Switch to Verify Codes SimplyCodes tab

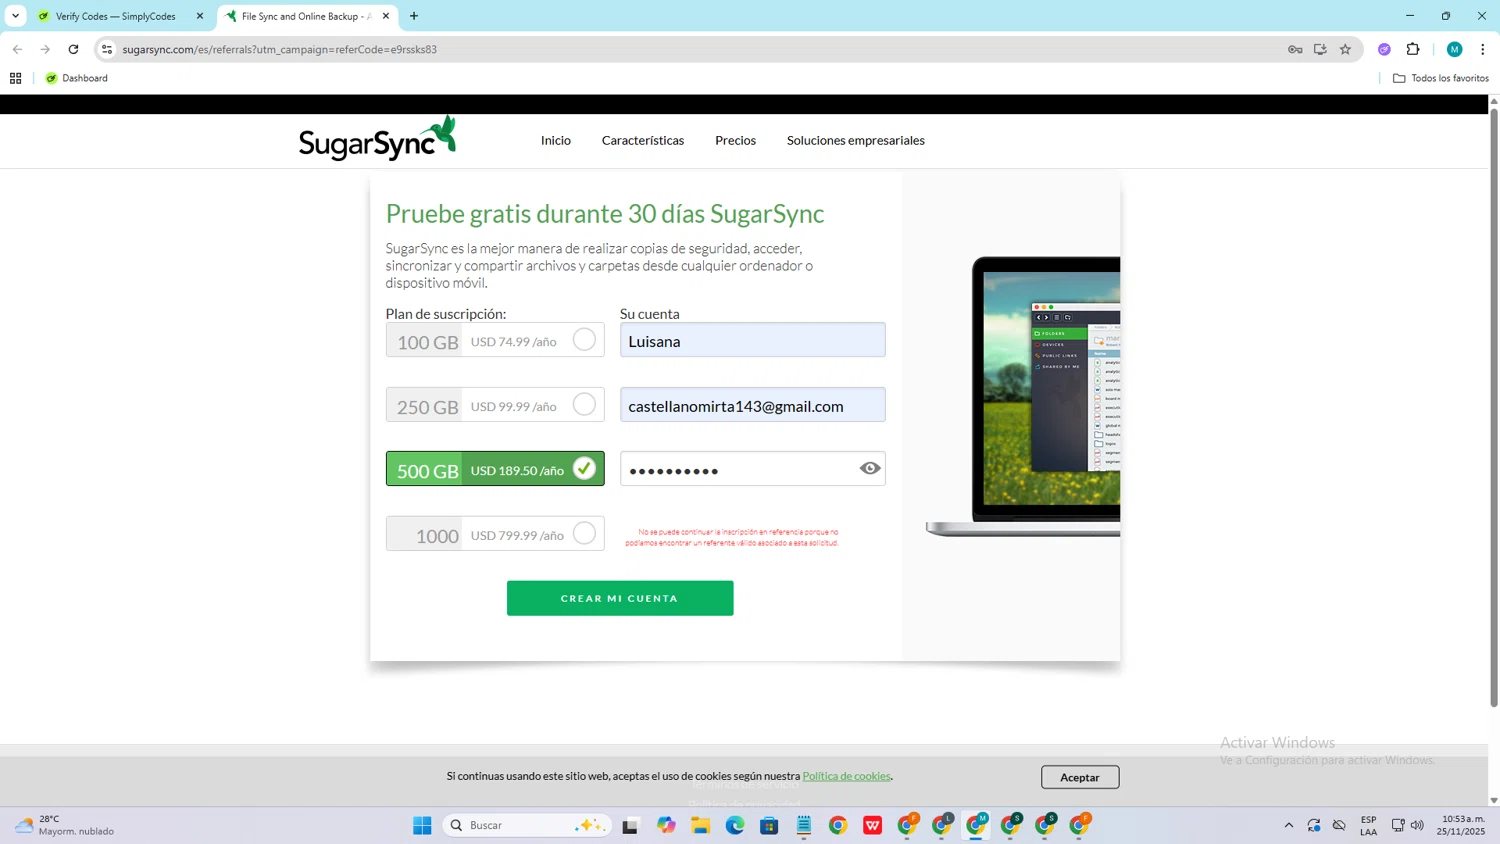(117, 16)
